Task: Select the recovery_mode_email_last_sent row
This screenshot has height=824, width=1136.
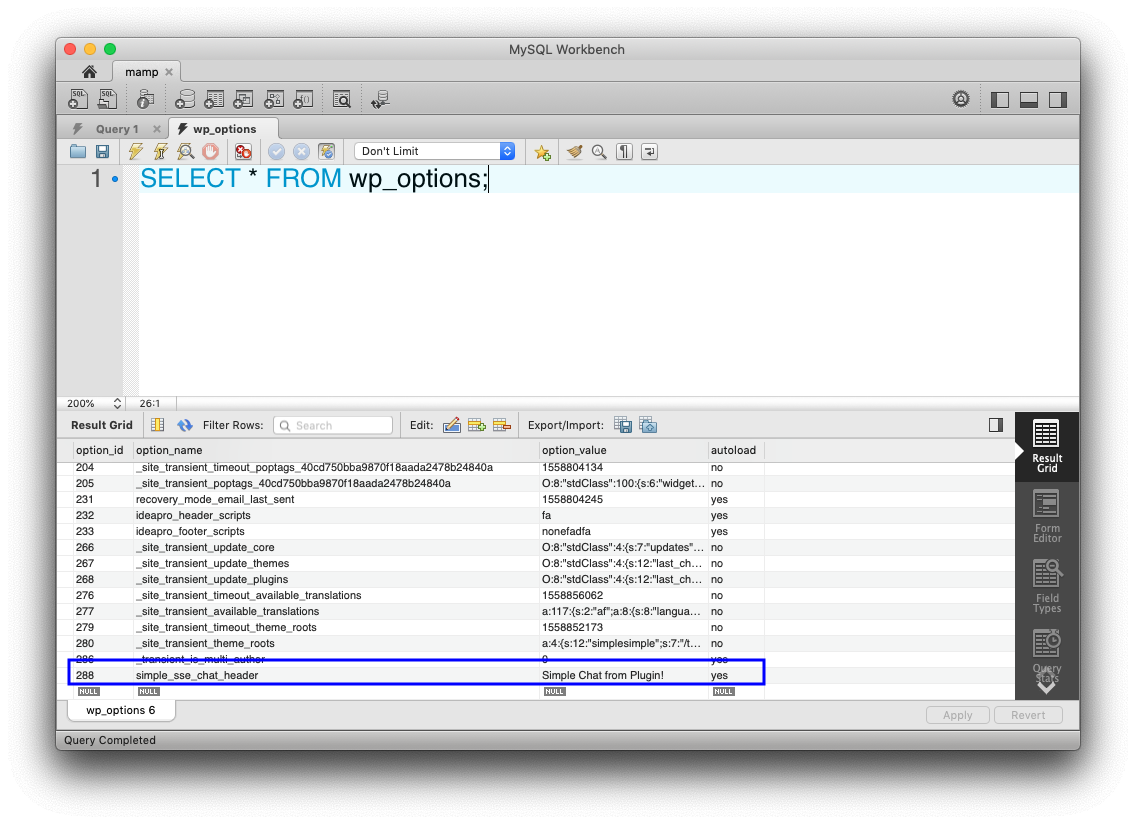Action: pos(419,499)
